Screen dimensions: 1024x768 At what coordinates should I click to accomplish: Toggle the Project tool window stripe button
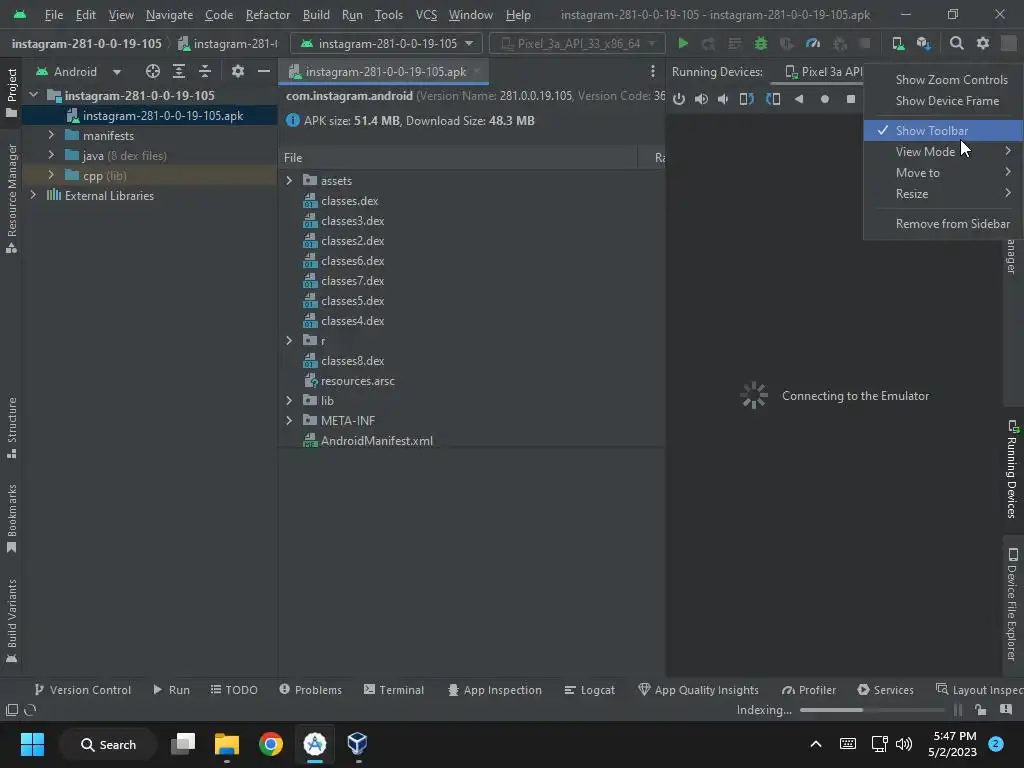coord(11,93)
